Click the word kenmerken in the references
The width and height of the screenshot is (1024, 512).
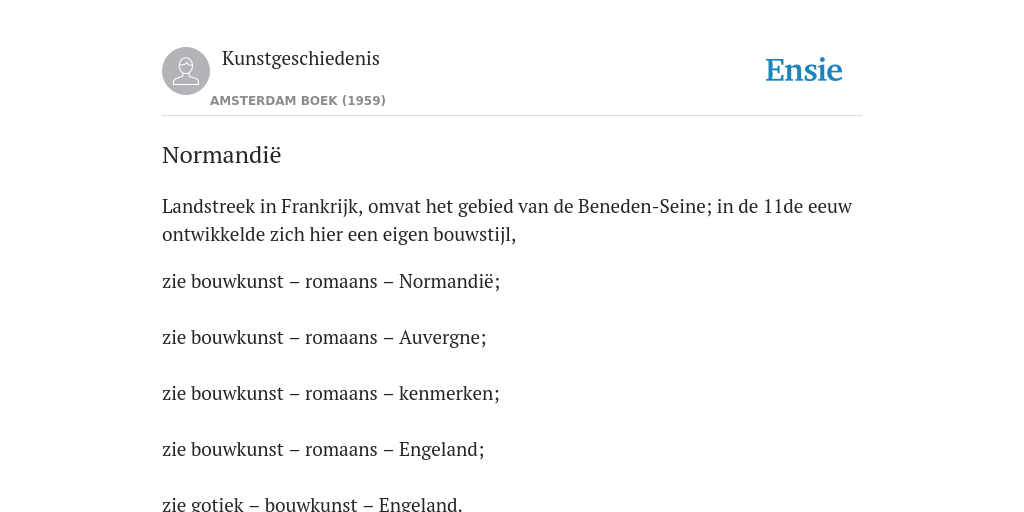(449, 394)
